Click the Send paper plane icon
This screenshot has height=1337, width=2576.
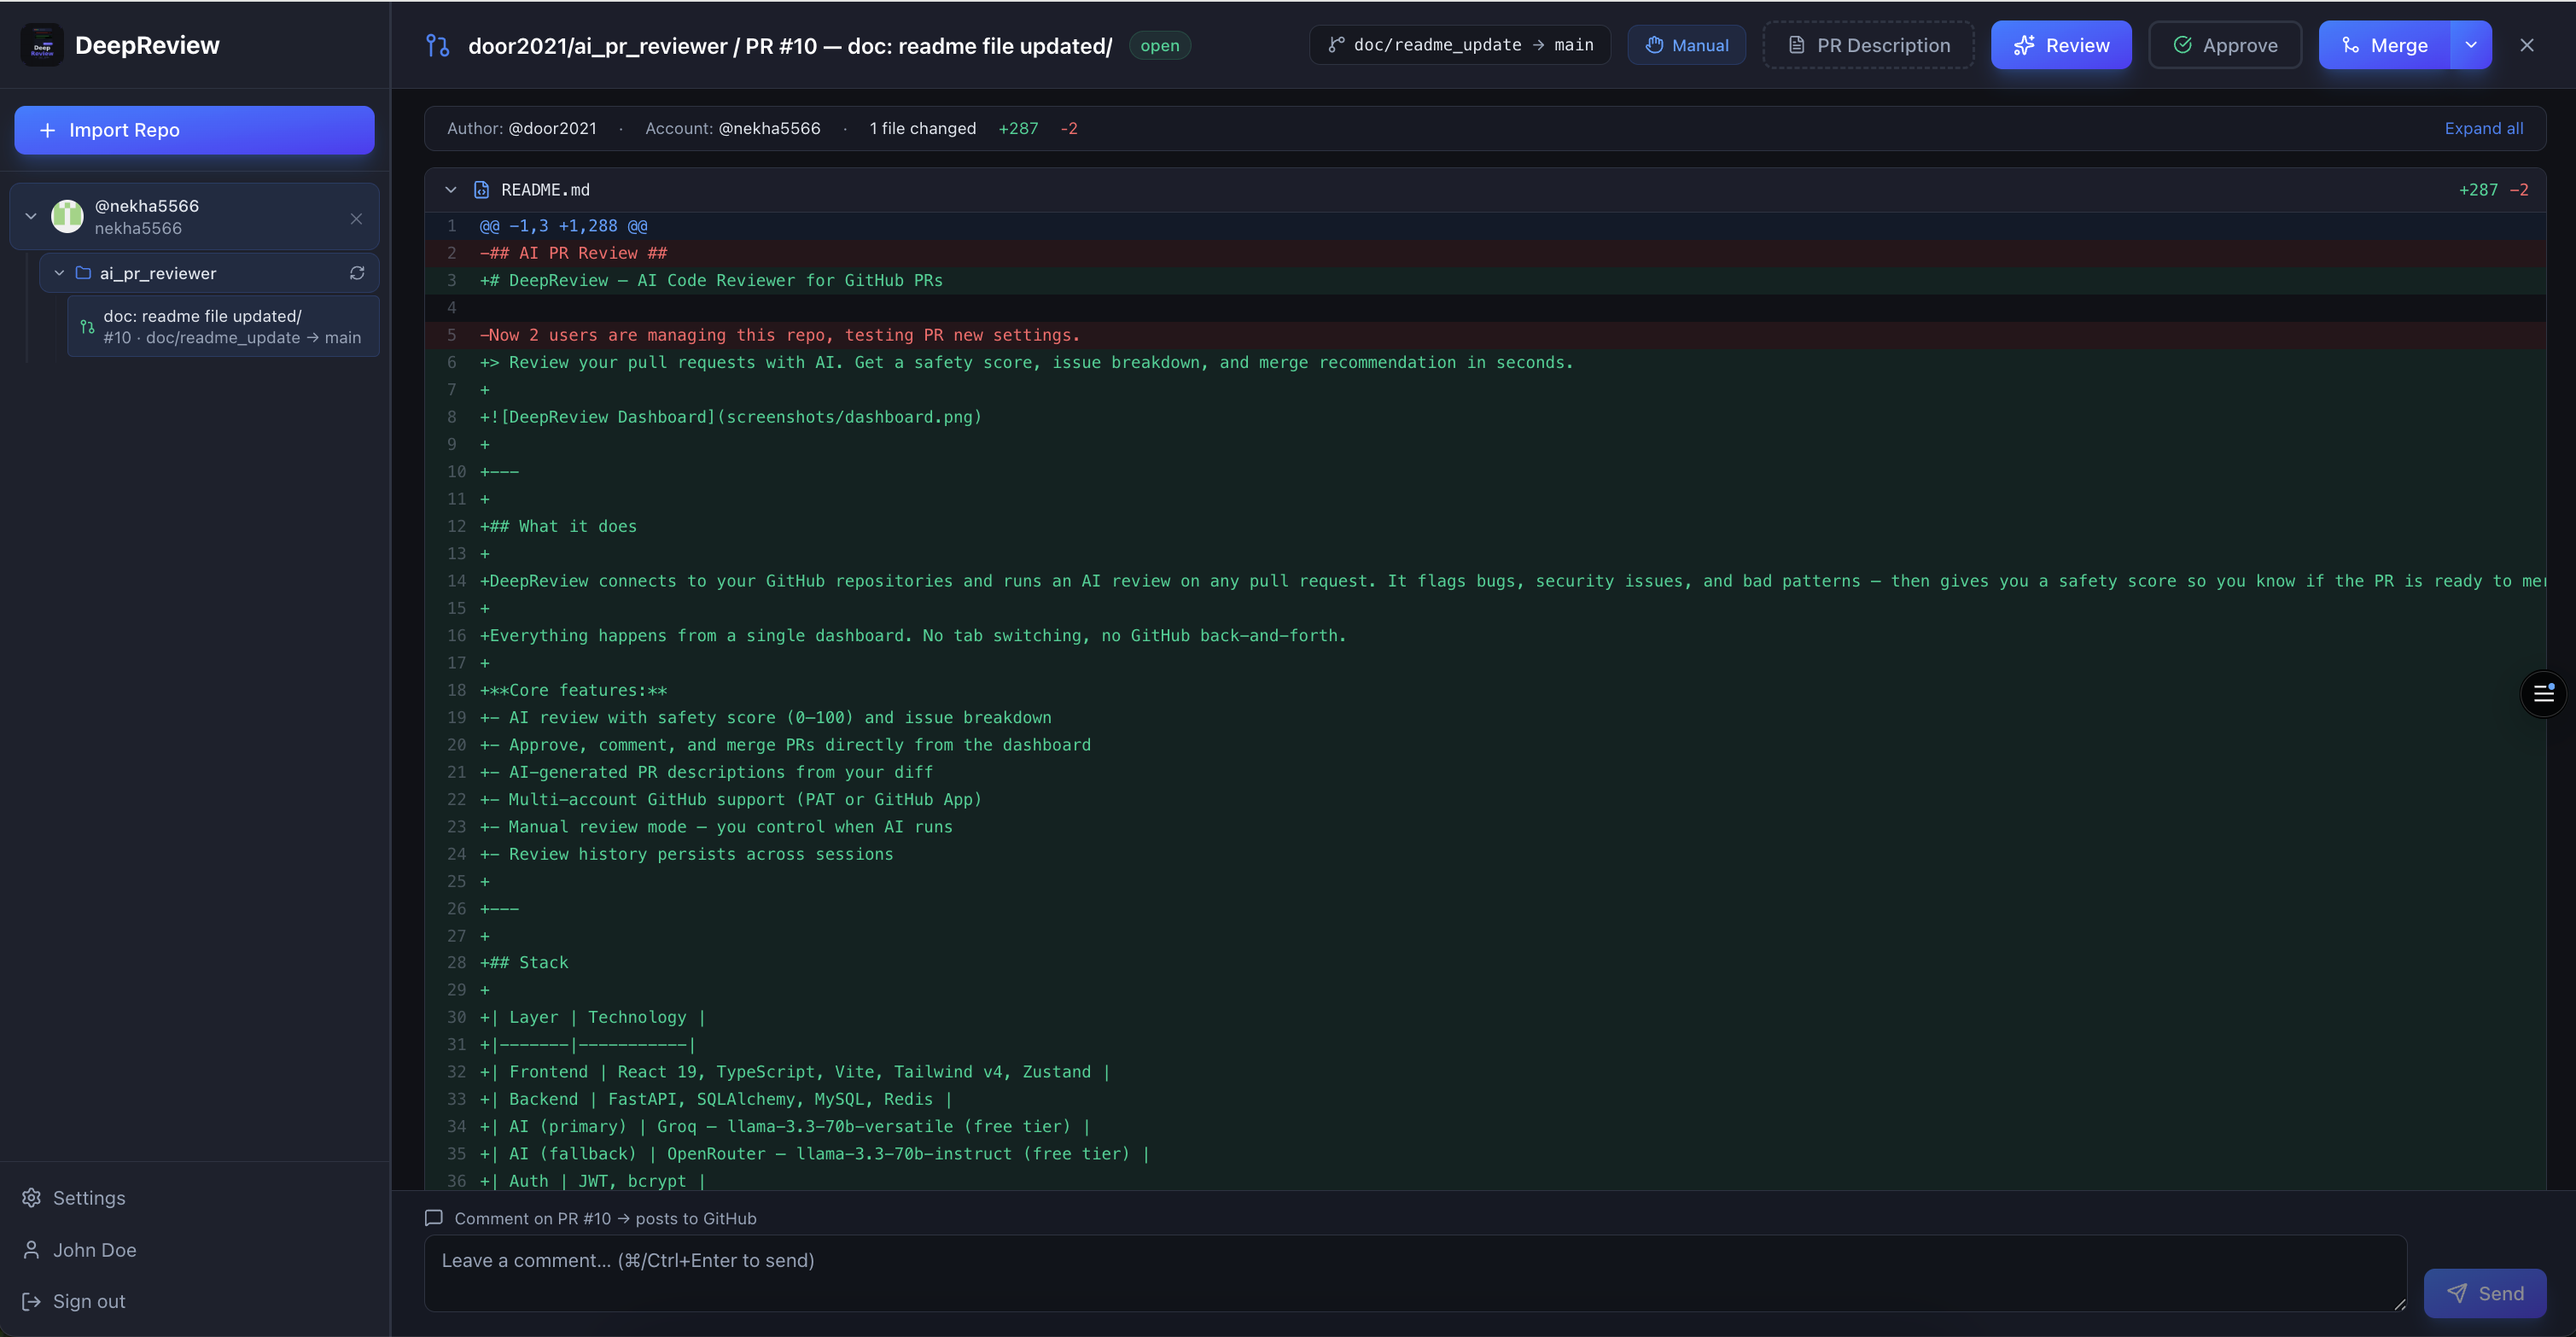[x=2456, y=1293]
